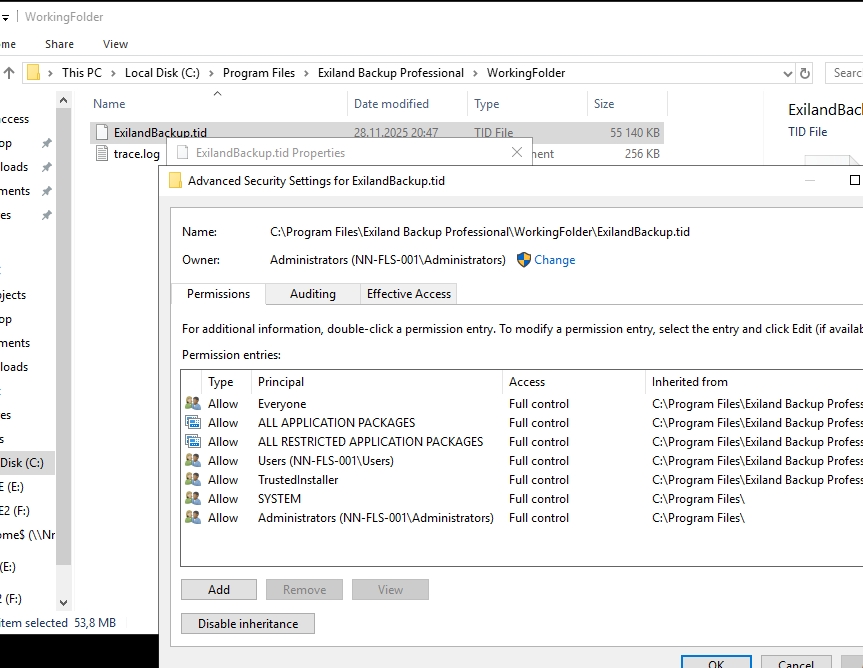Image resolution: width=863 pixels, height=668 pixels.
Task: Refresh the WorkingFolder address bar
Action: [807, 73]
